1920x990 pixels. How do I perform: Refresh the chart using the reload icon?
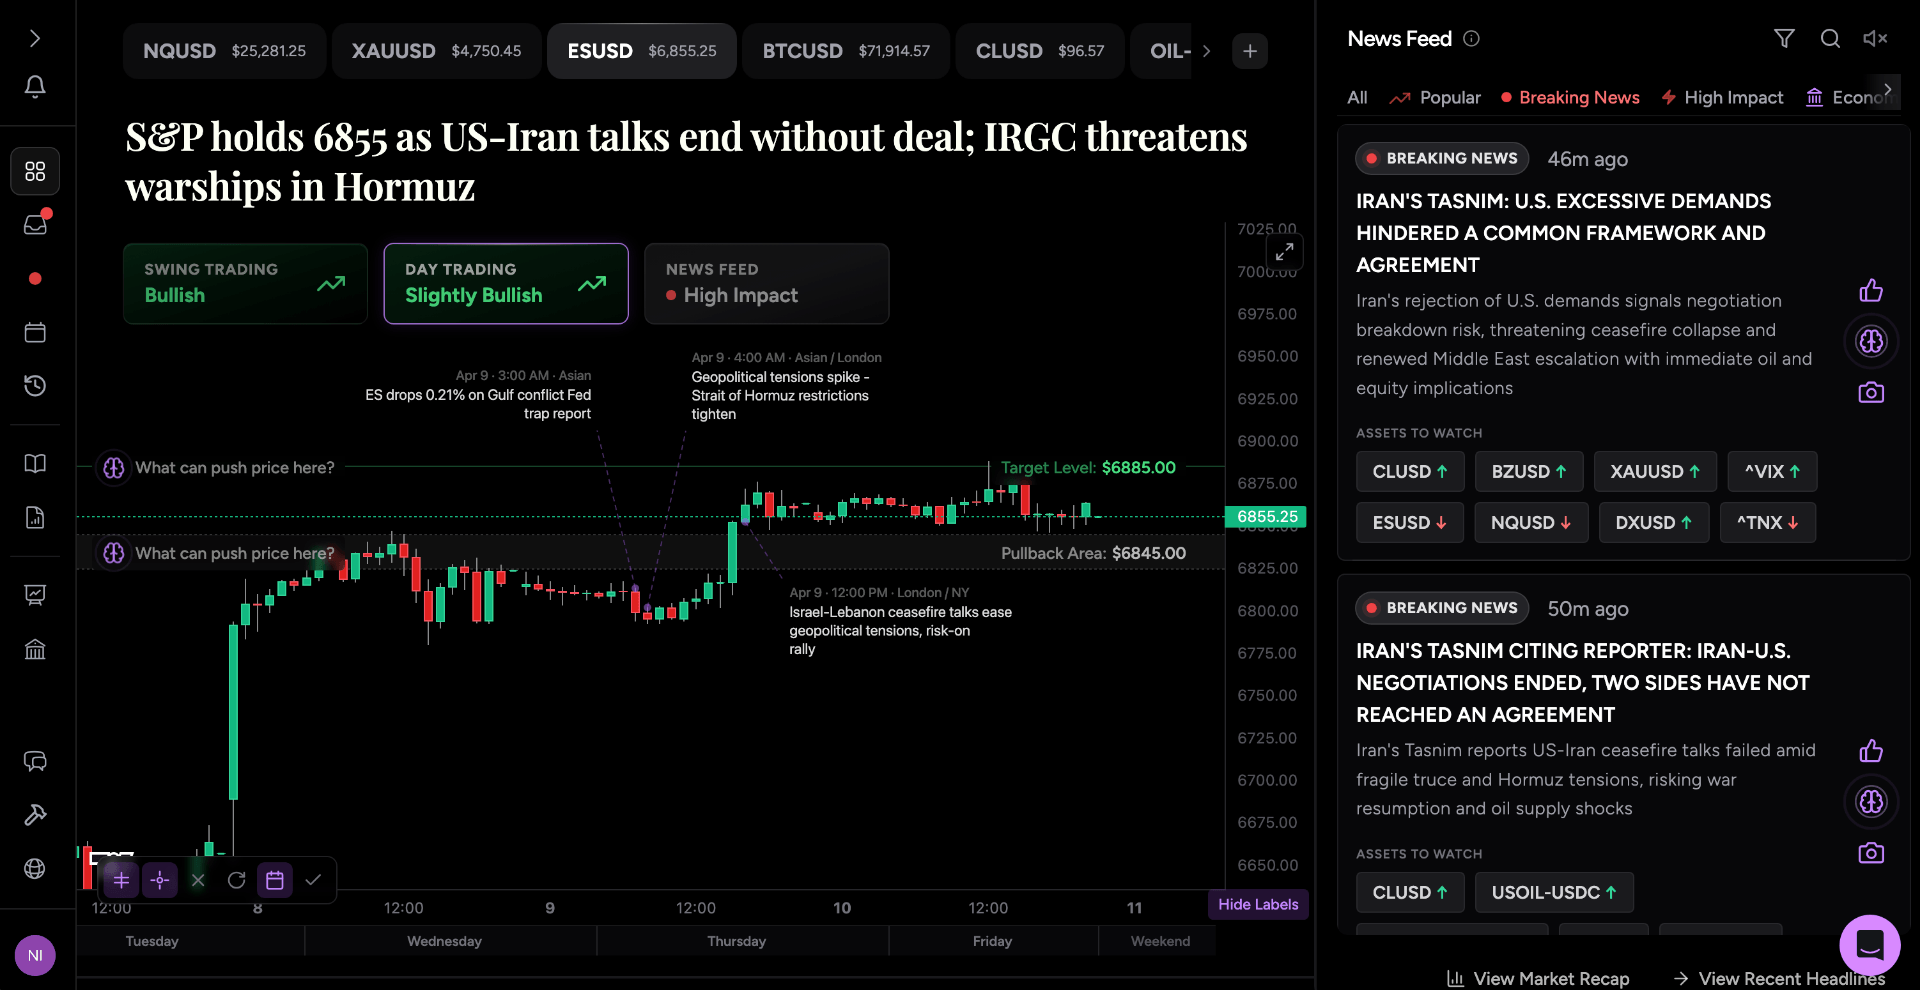click(236, 881)
